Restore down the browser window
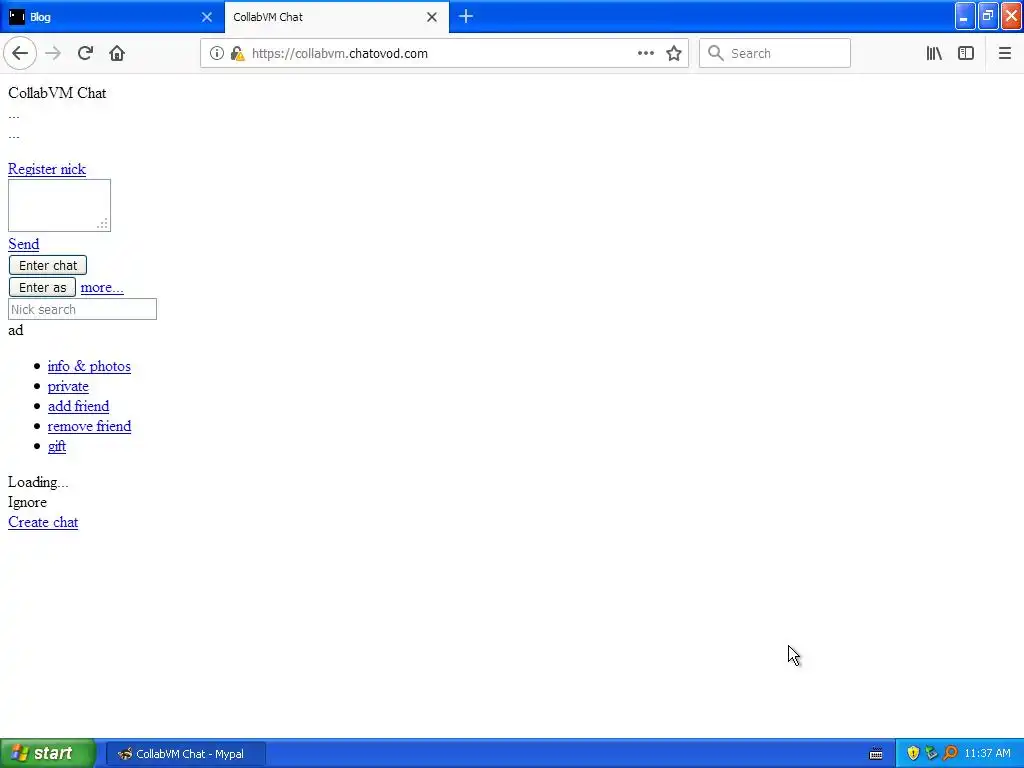Screen dimensions: 1024x768 pyautogui.click(x=988, y=16)
